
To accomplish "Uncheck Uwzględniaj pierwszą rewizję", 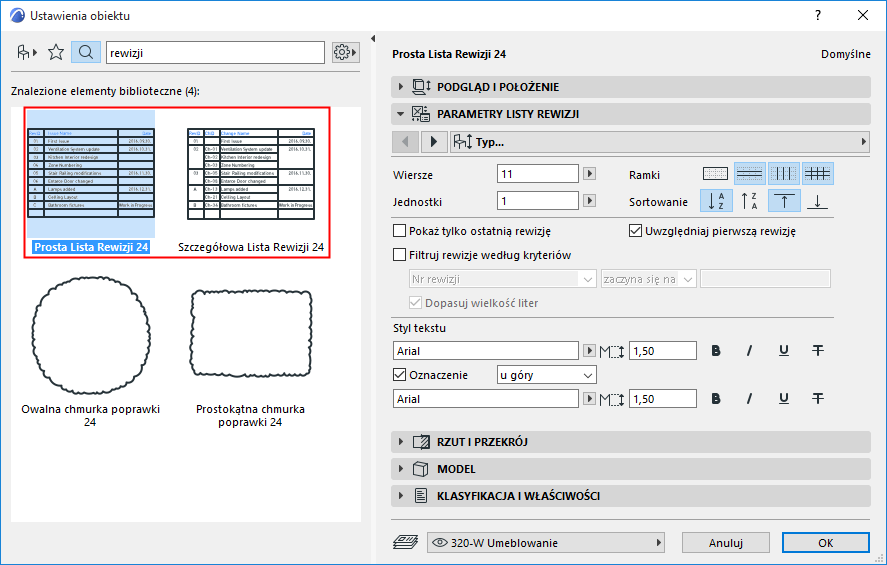I will pos(635,231).
